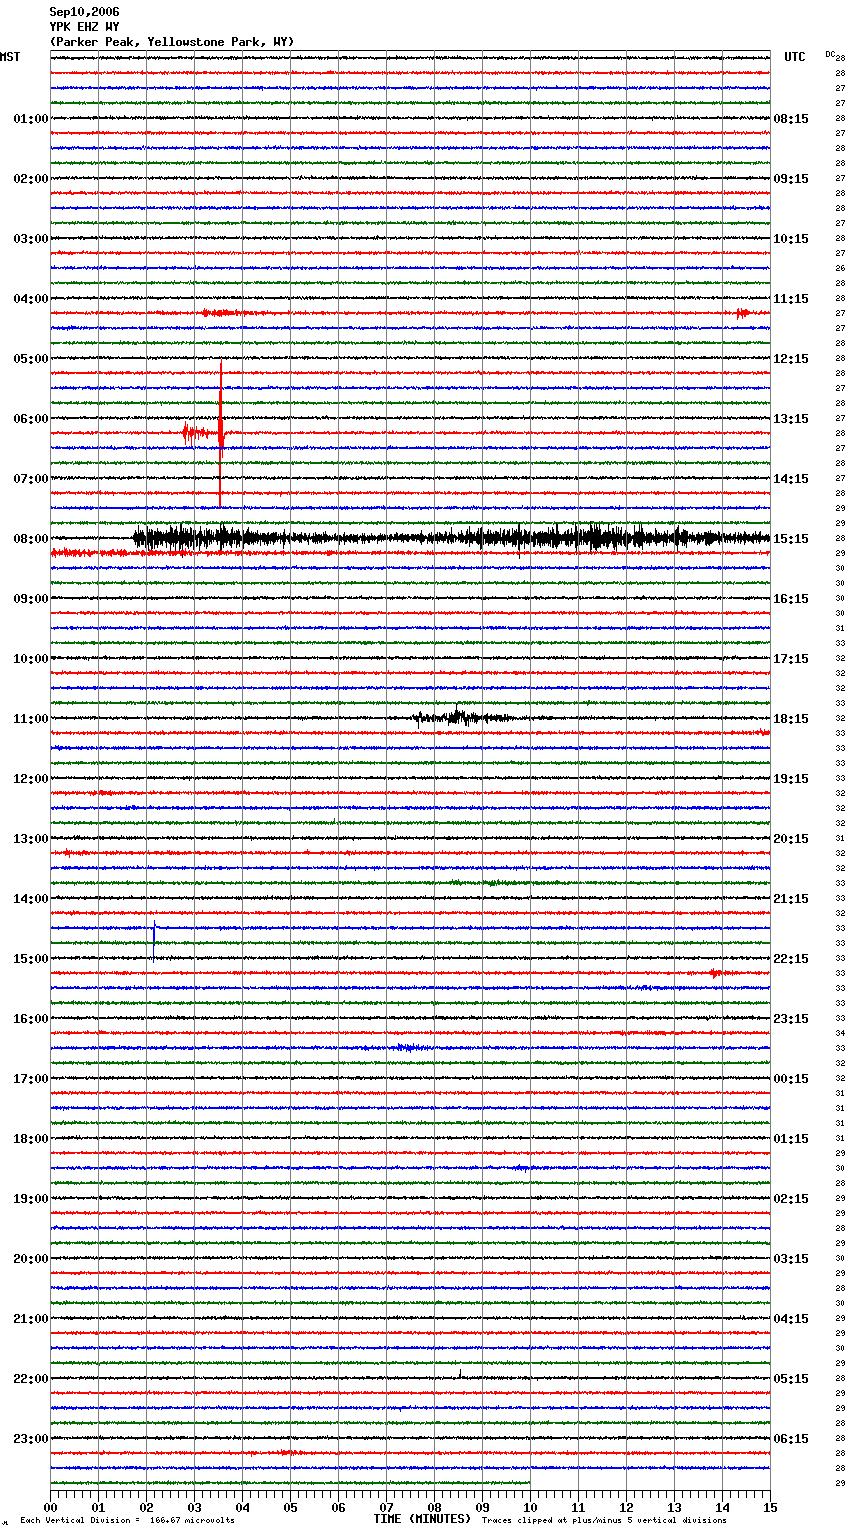This screenshot has width=850, height=1534.
Task: Select the 04:00 MST time label
Action: click(x=30, y=299)
